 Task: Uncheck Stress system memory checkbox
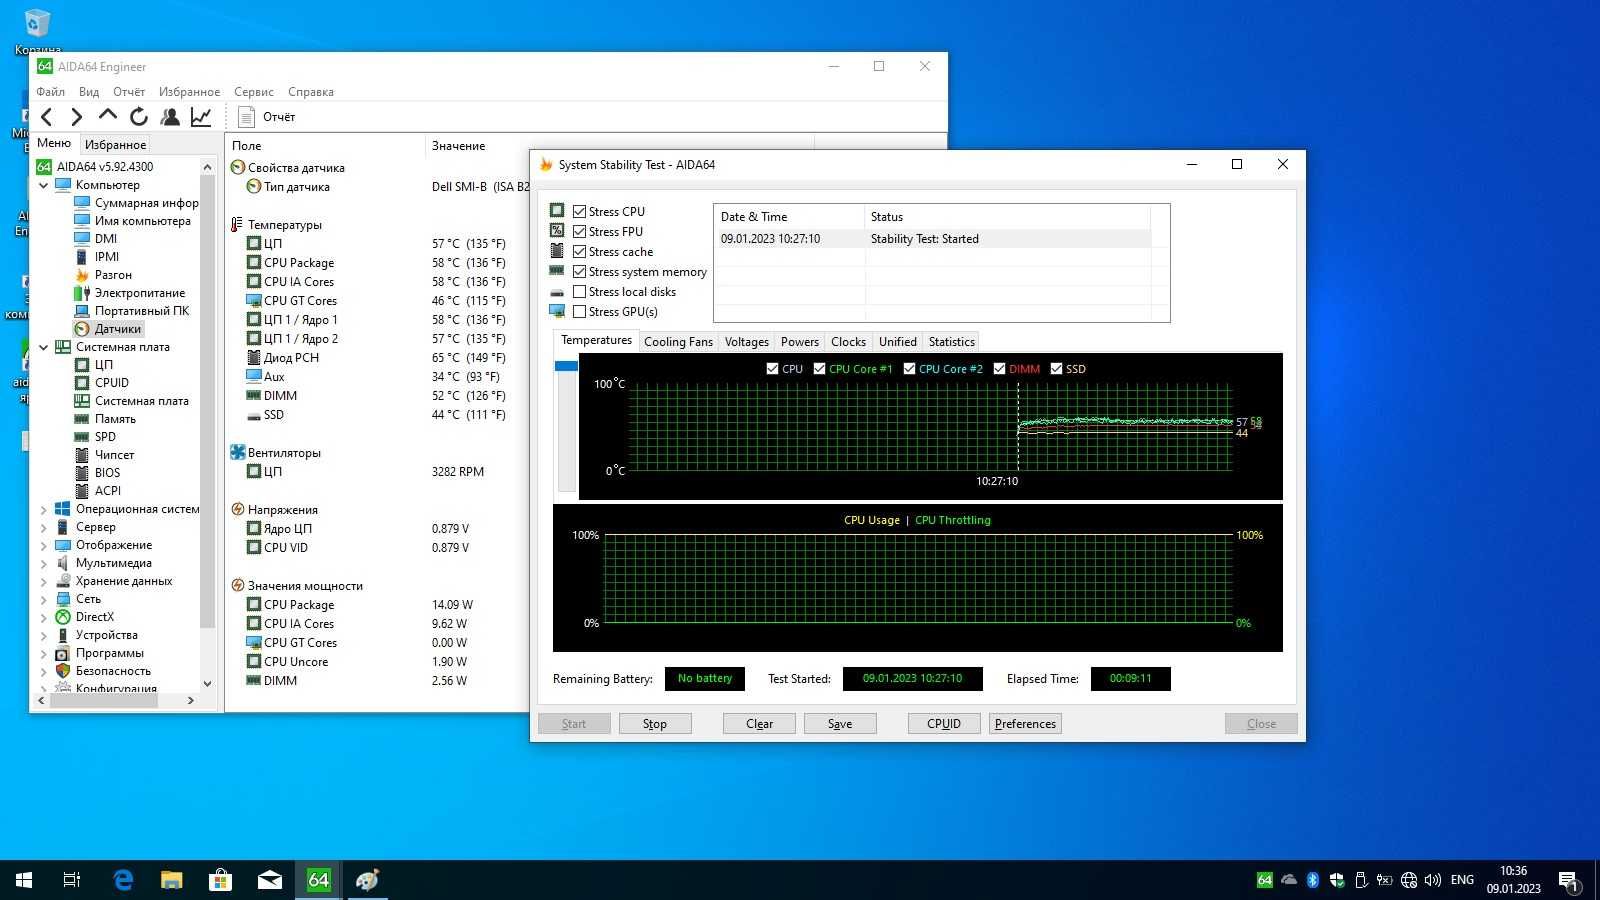[579, 271]
